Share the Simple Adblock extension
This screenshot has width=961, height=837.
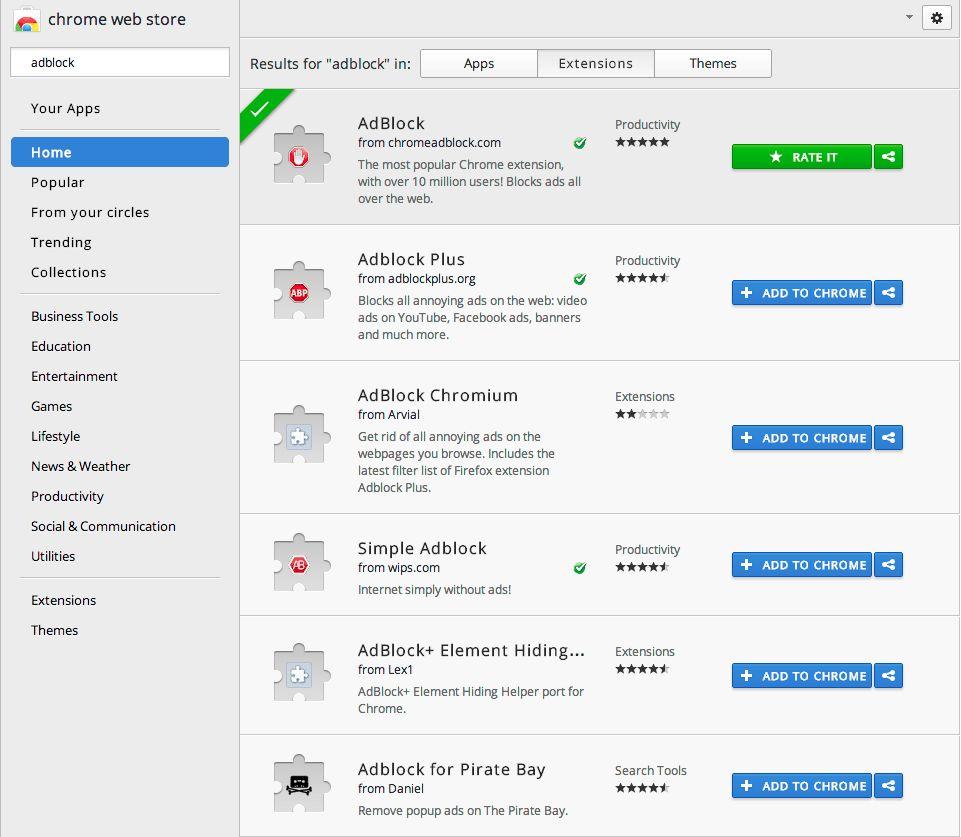(888, 565)
